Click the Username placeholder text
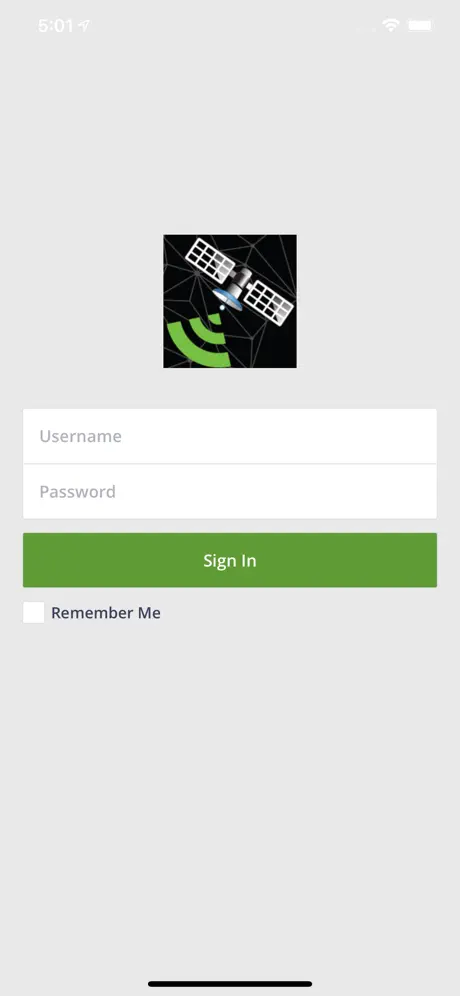 coord(80,436)
